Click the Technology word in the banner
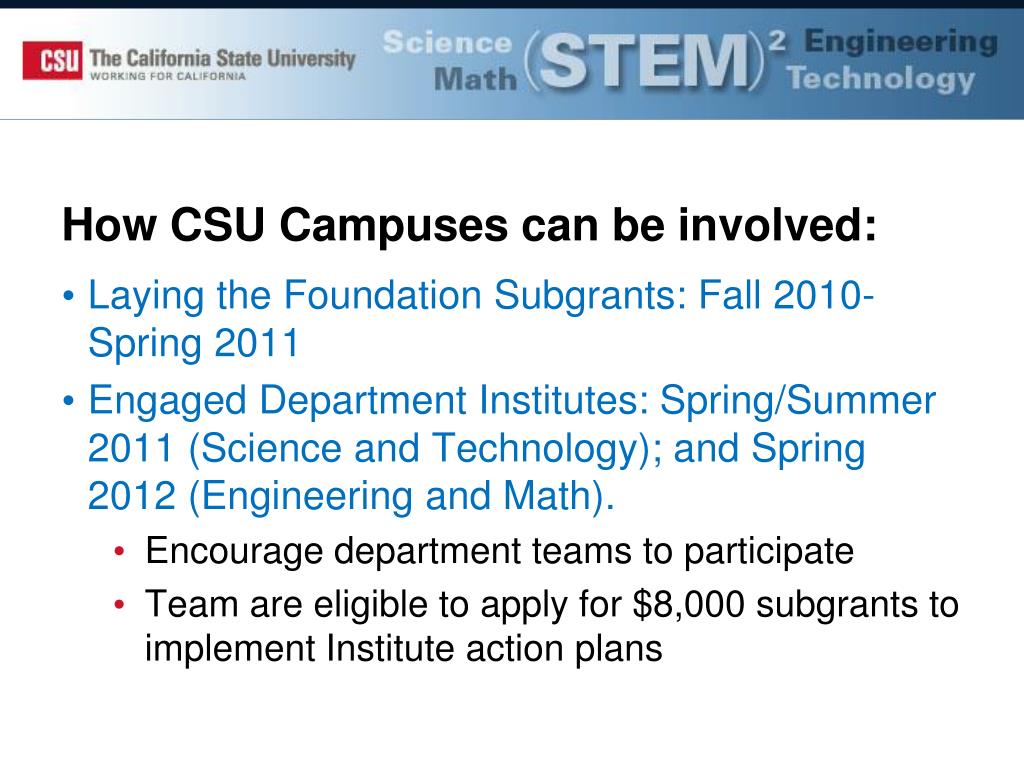1024x768 pixels. (x=880, y=80)
